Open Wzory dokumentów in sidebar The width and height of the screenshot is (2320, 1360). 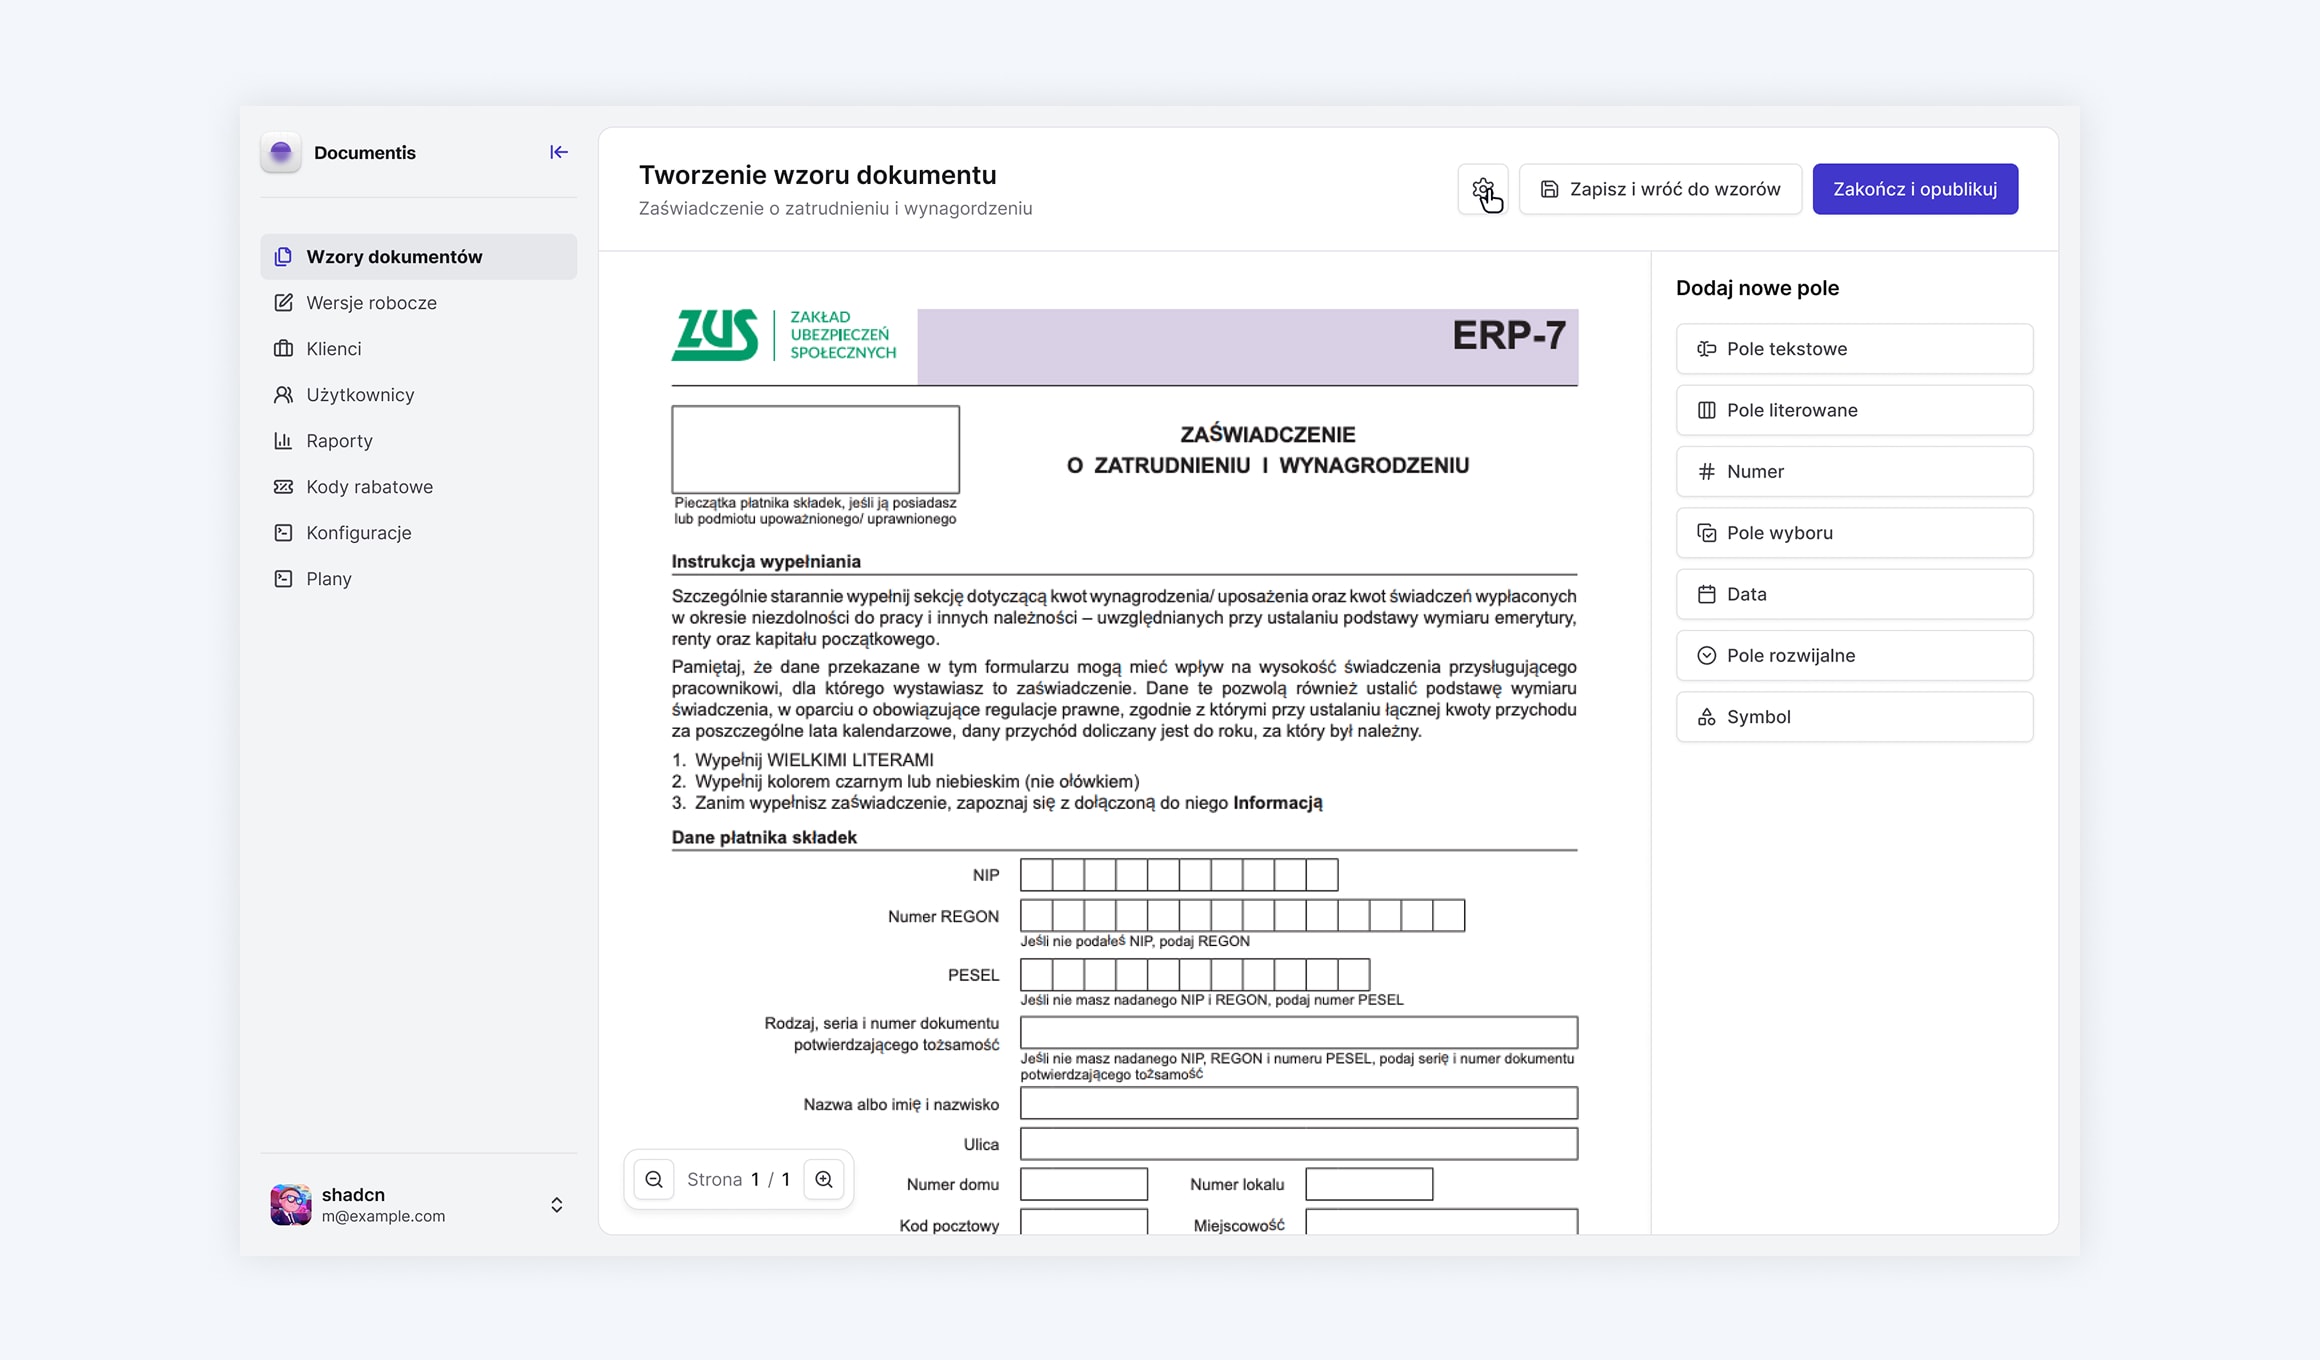coord(419,257)
